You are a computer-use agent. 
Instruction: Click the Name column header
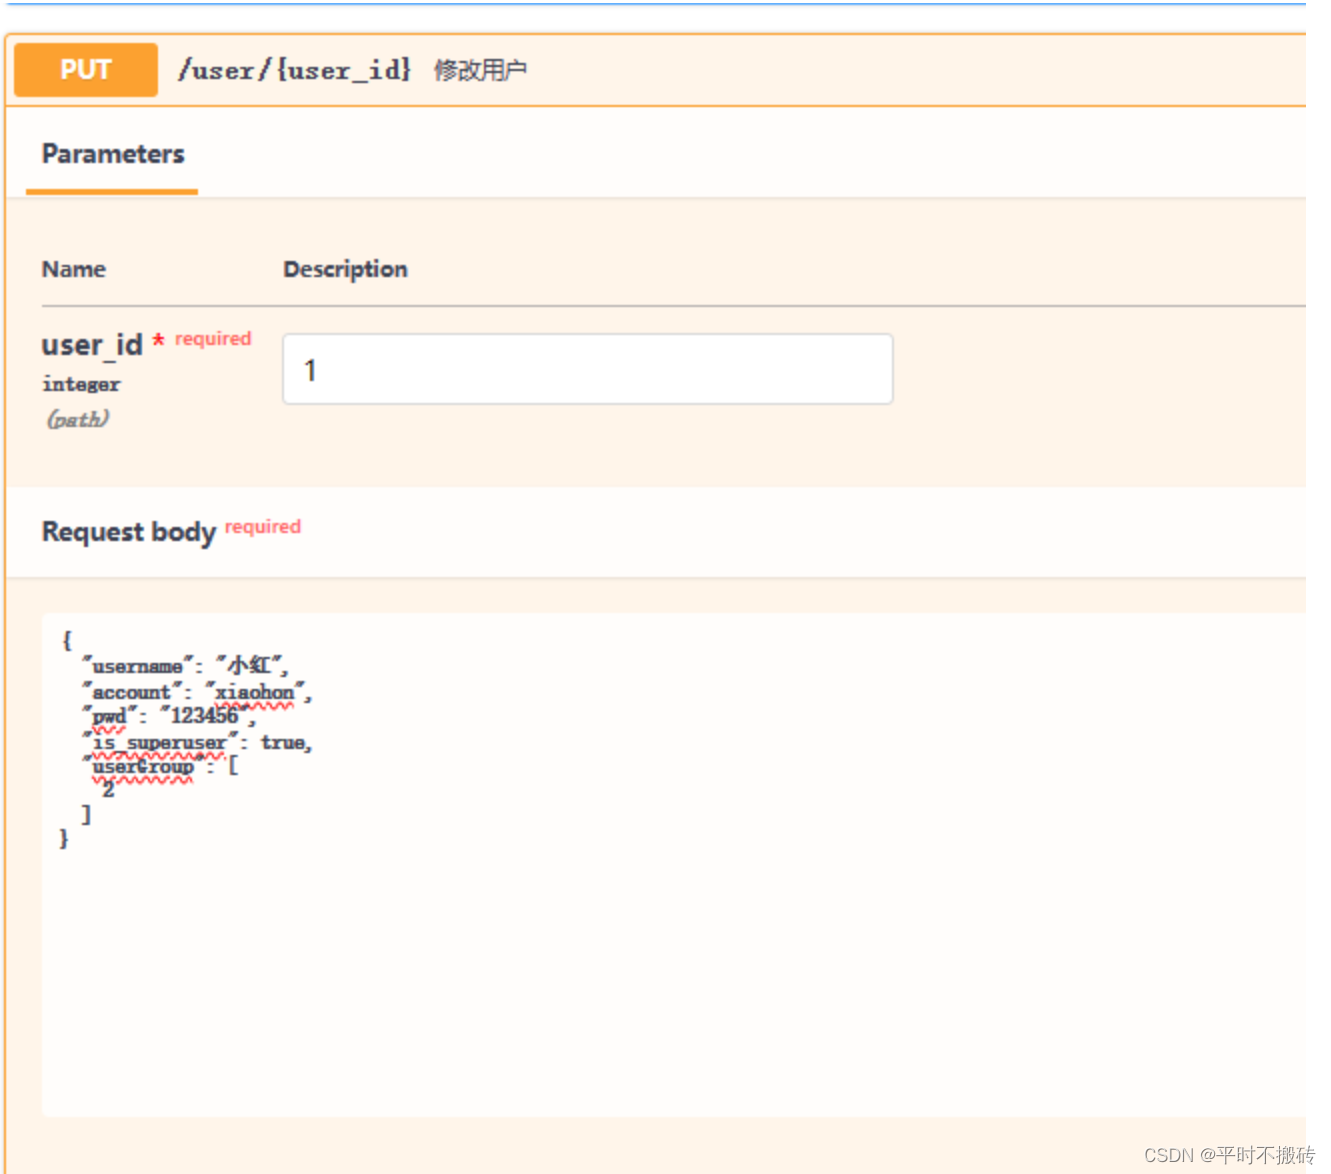(73, 268)
